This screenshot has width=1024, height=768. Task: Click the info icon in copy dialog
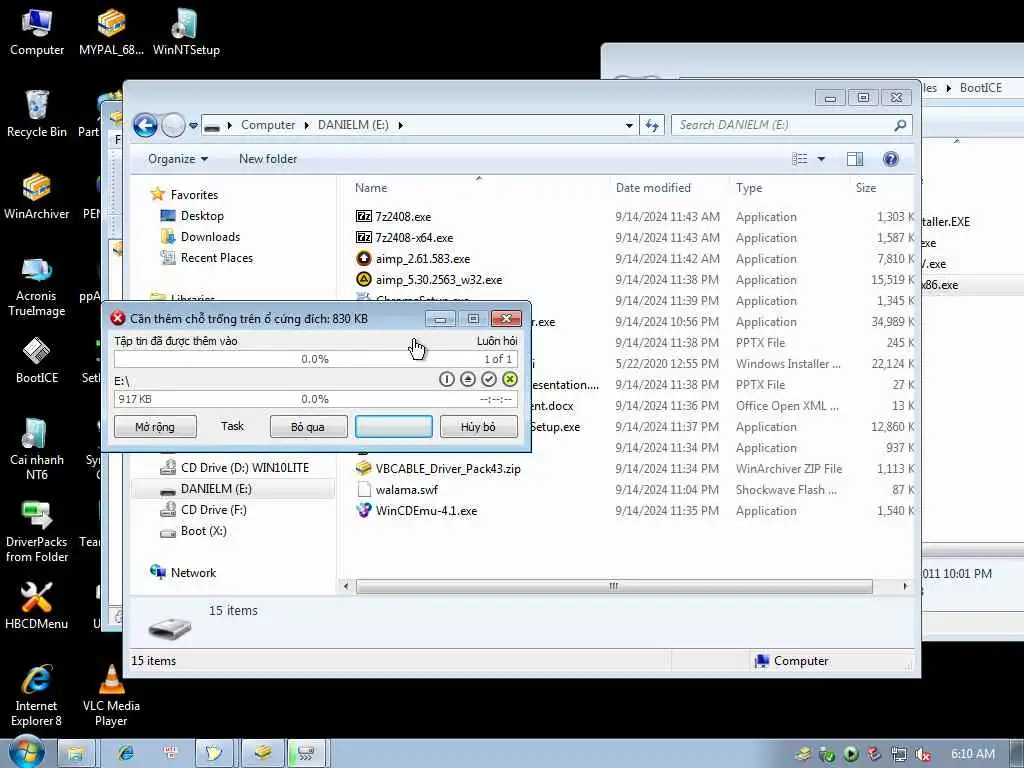[x=447, y=379]
